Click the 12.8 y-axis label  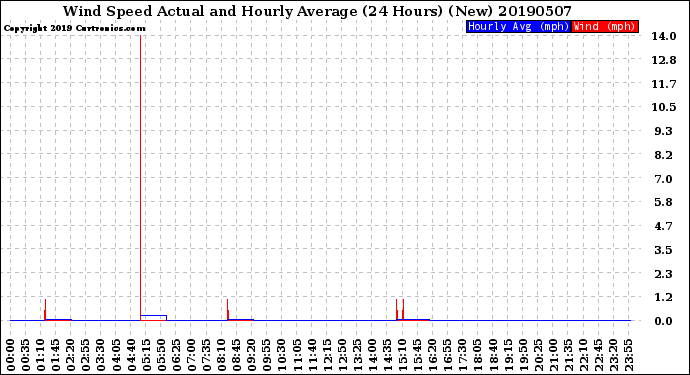pos(664,60)
